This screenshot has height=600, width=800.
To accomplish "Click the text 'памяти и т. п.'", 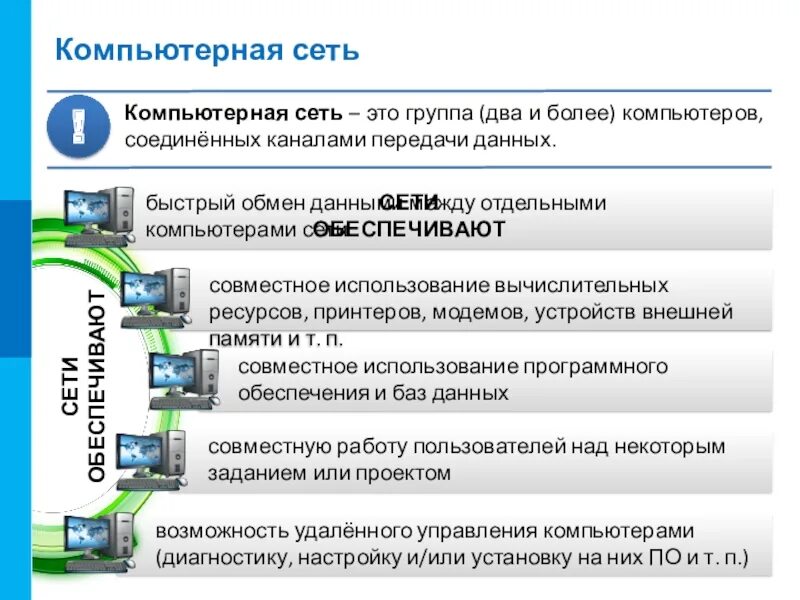I will point(276,339).
